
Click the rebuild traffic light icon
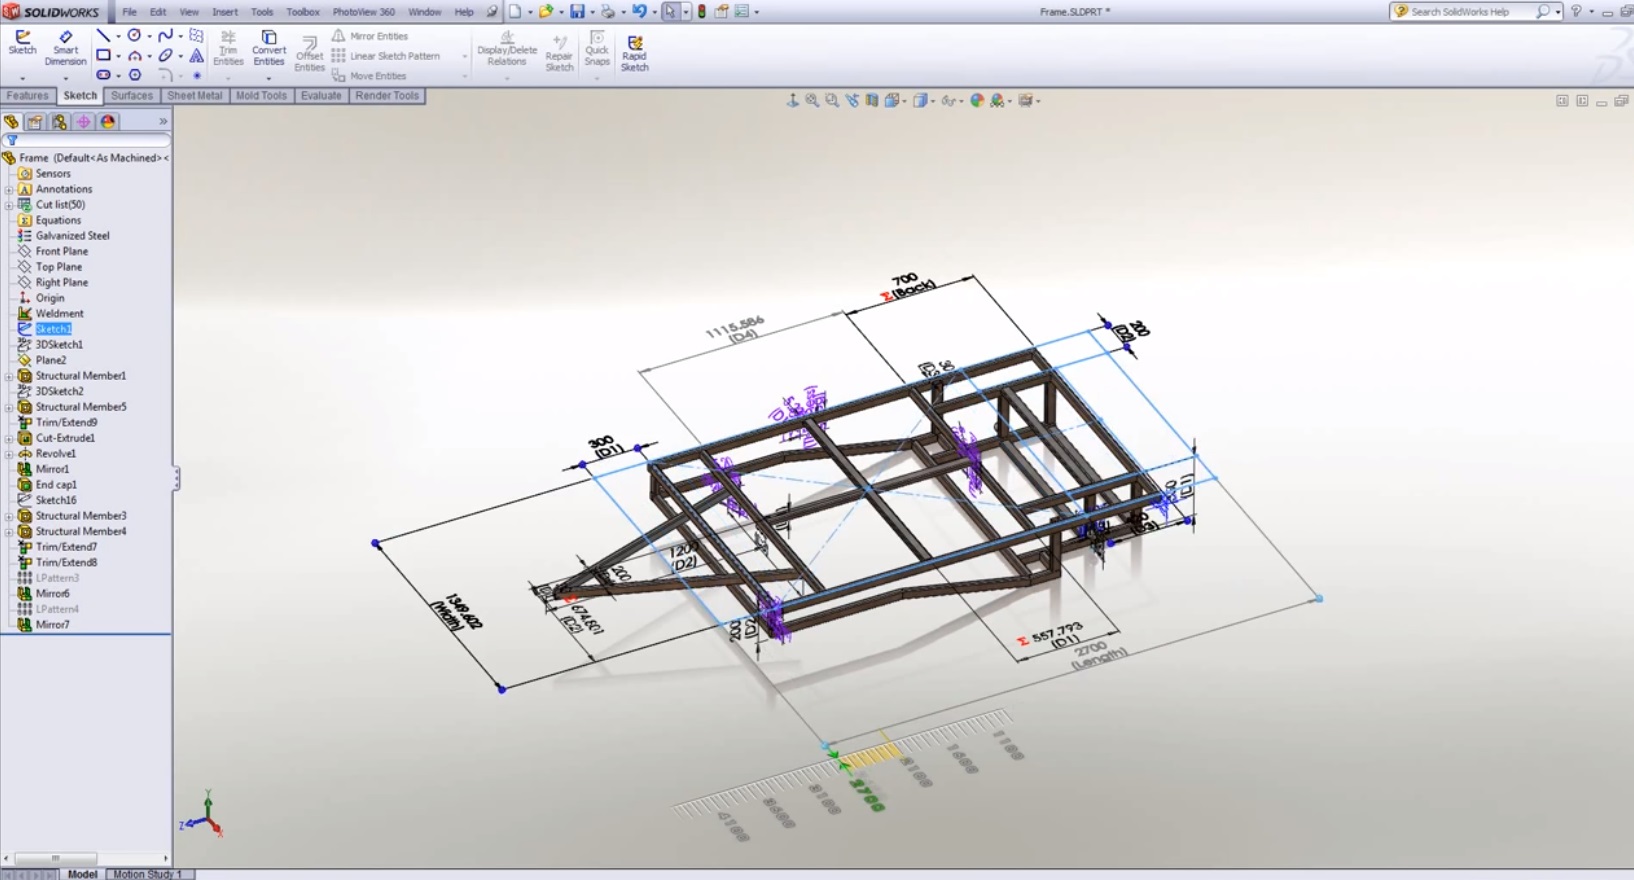(701, 12)
